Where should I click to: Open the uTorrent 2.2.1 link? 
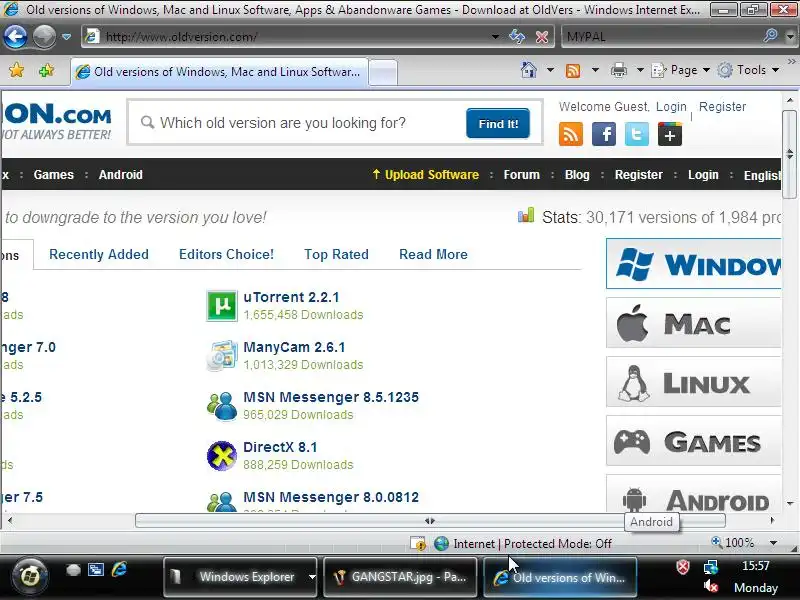(291, 297)
